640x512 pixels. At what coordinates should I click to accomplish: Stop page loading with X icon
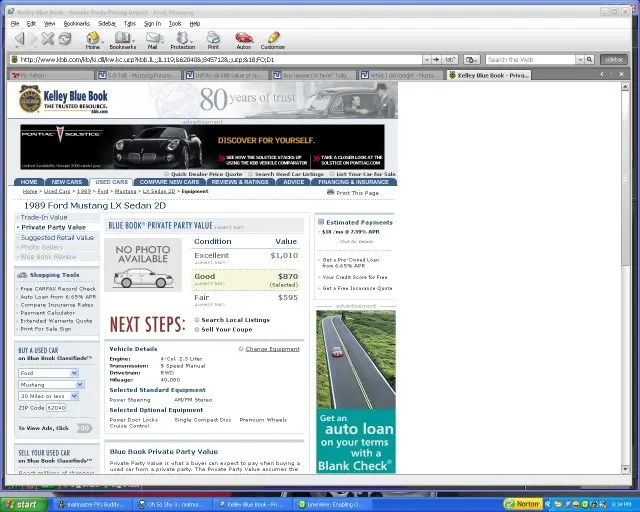[48, 38]
